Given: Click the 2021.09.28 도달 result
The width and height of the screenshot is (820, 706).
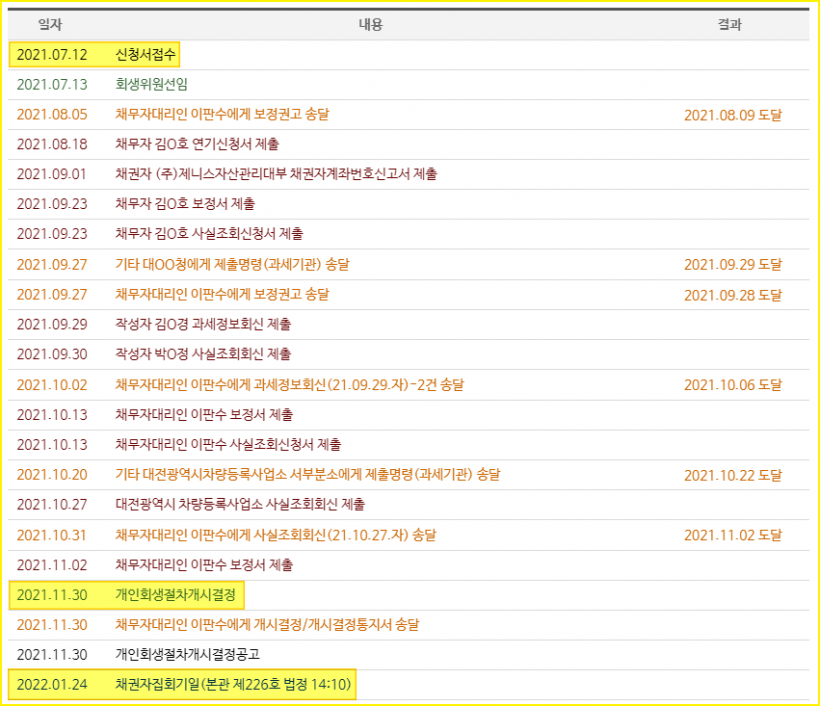Looking at the screenshot, I should click(x=733, y=295).
